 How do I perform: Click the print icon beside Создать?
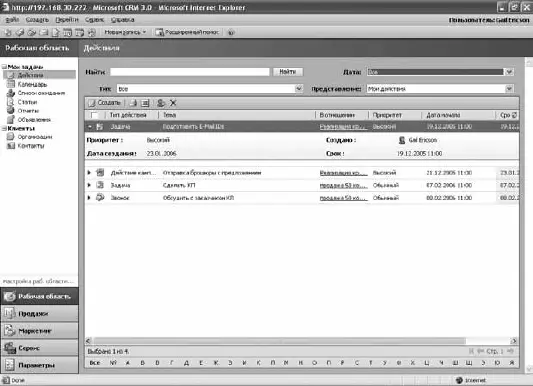tap(133, 103)
